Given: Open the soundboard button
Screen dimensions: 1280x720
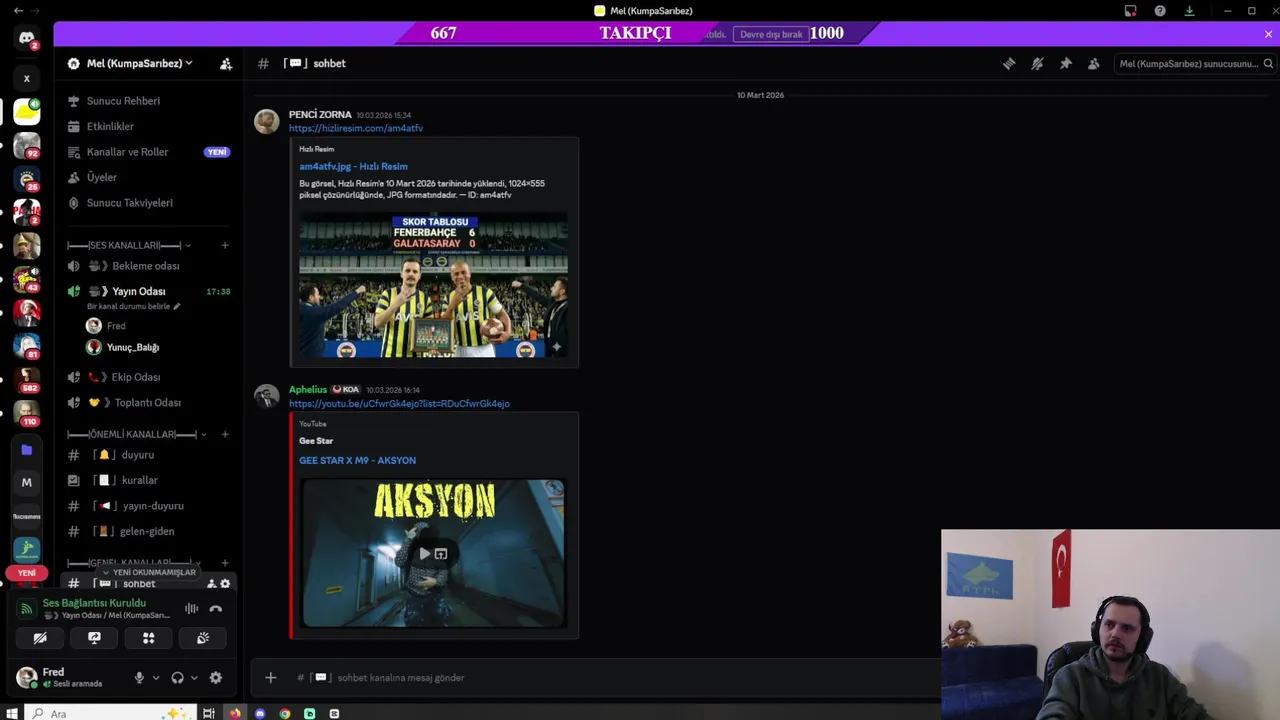Looking at the screenshot, I should click(203, 638).
